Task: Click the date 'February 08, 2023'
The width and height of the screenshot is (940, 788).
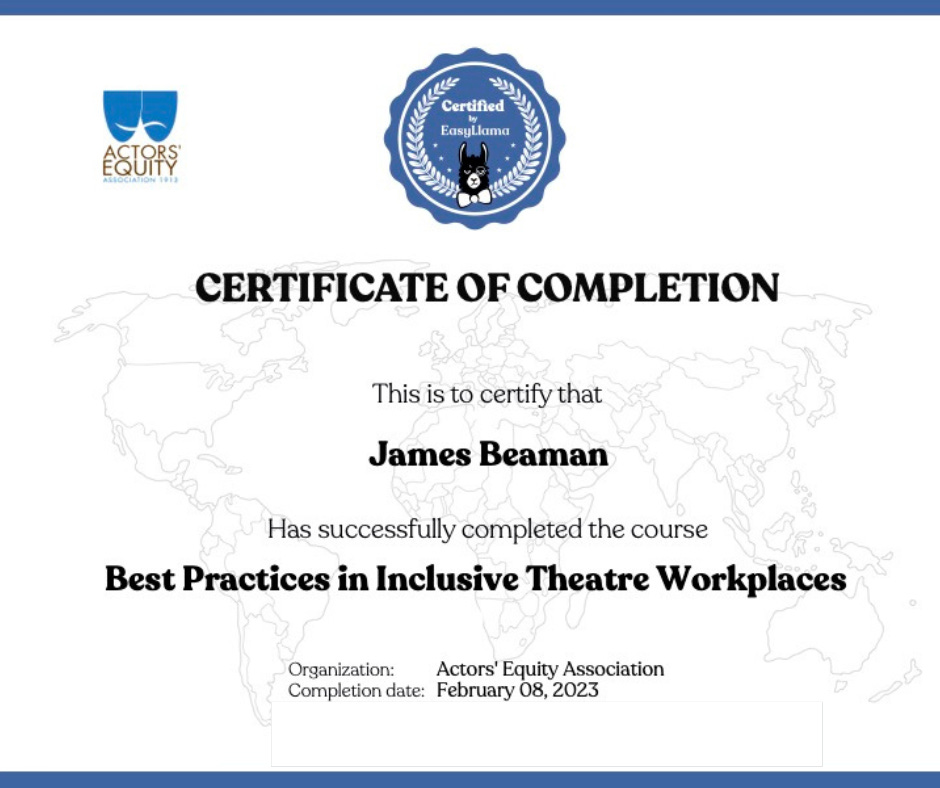Action: [517, 690]
